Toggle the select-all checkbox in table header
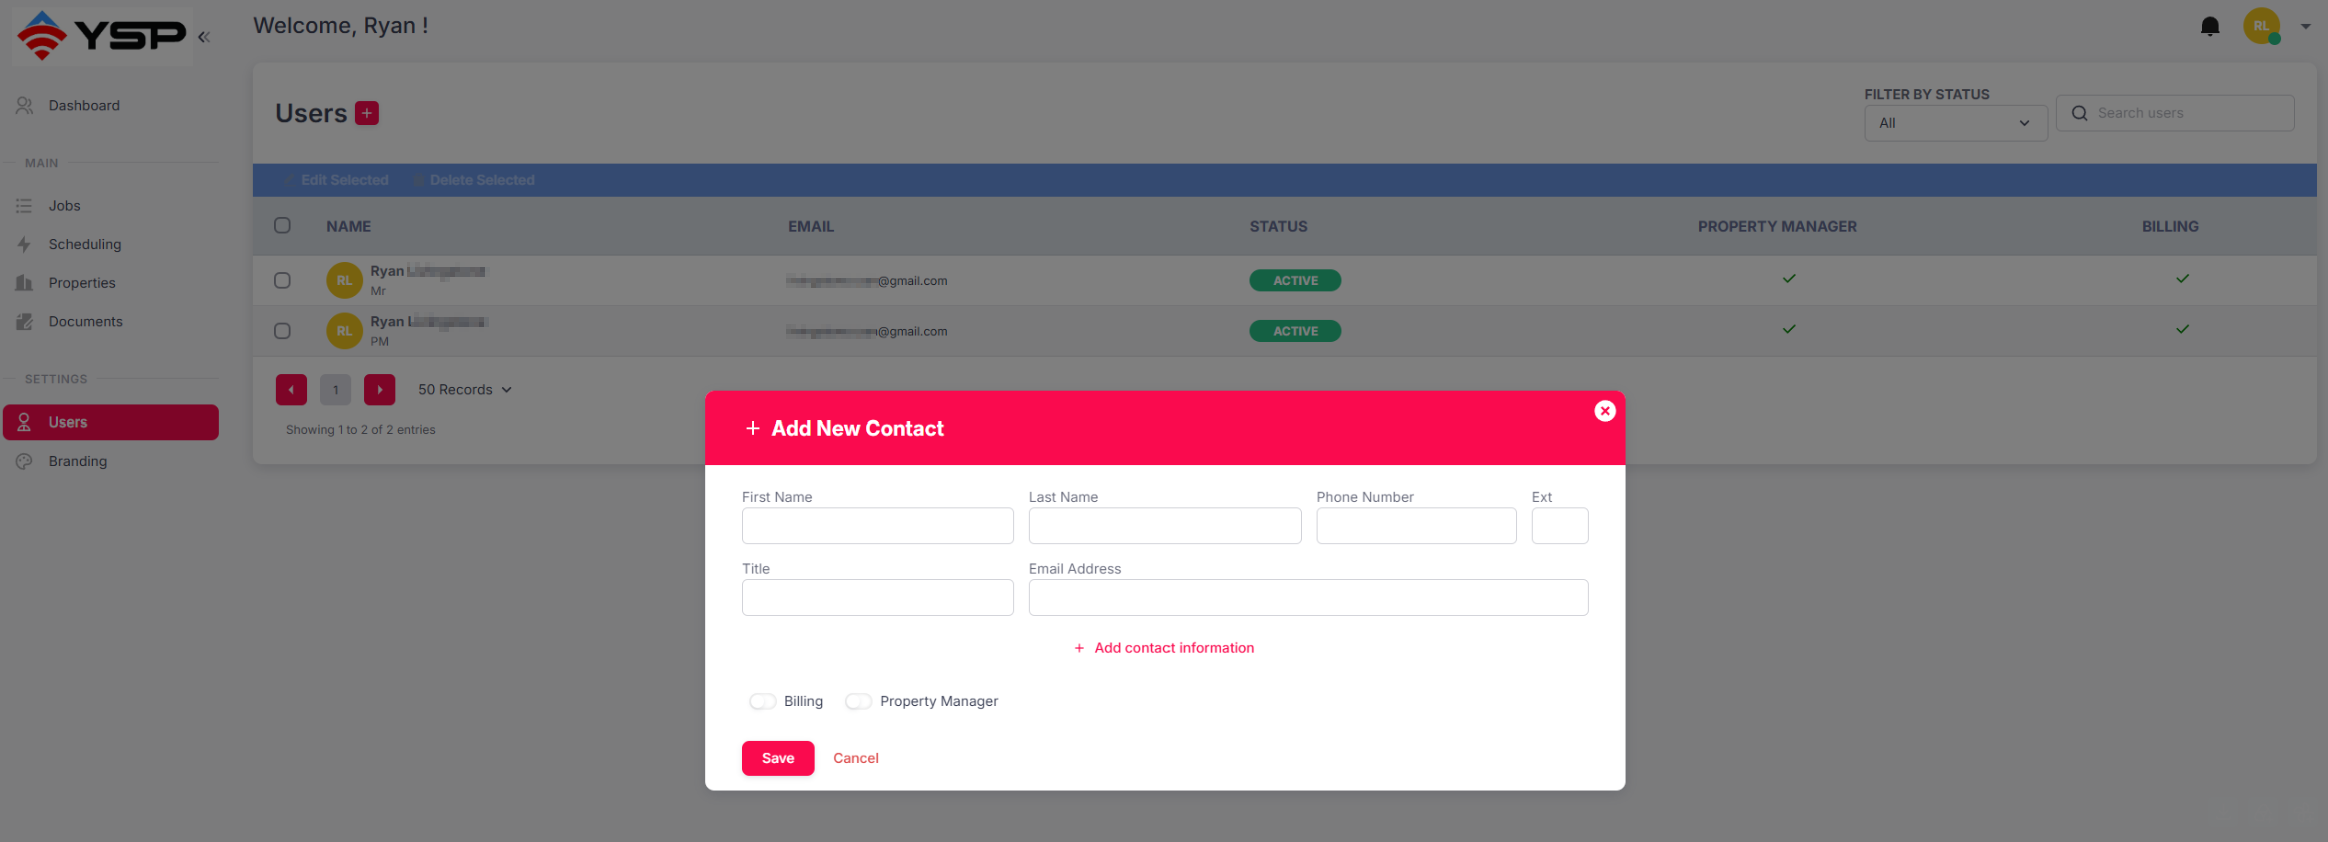This screenshot has height=842, width=2328. pyautogui.click(x=282, y=226)
